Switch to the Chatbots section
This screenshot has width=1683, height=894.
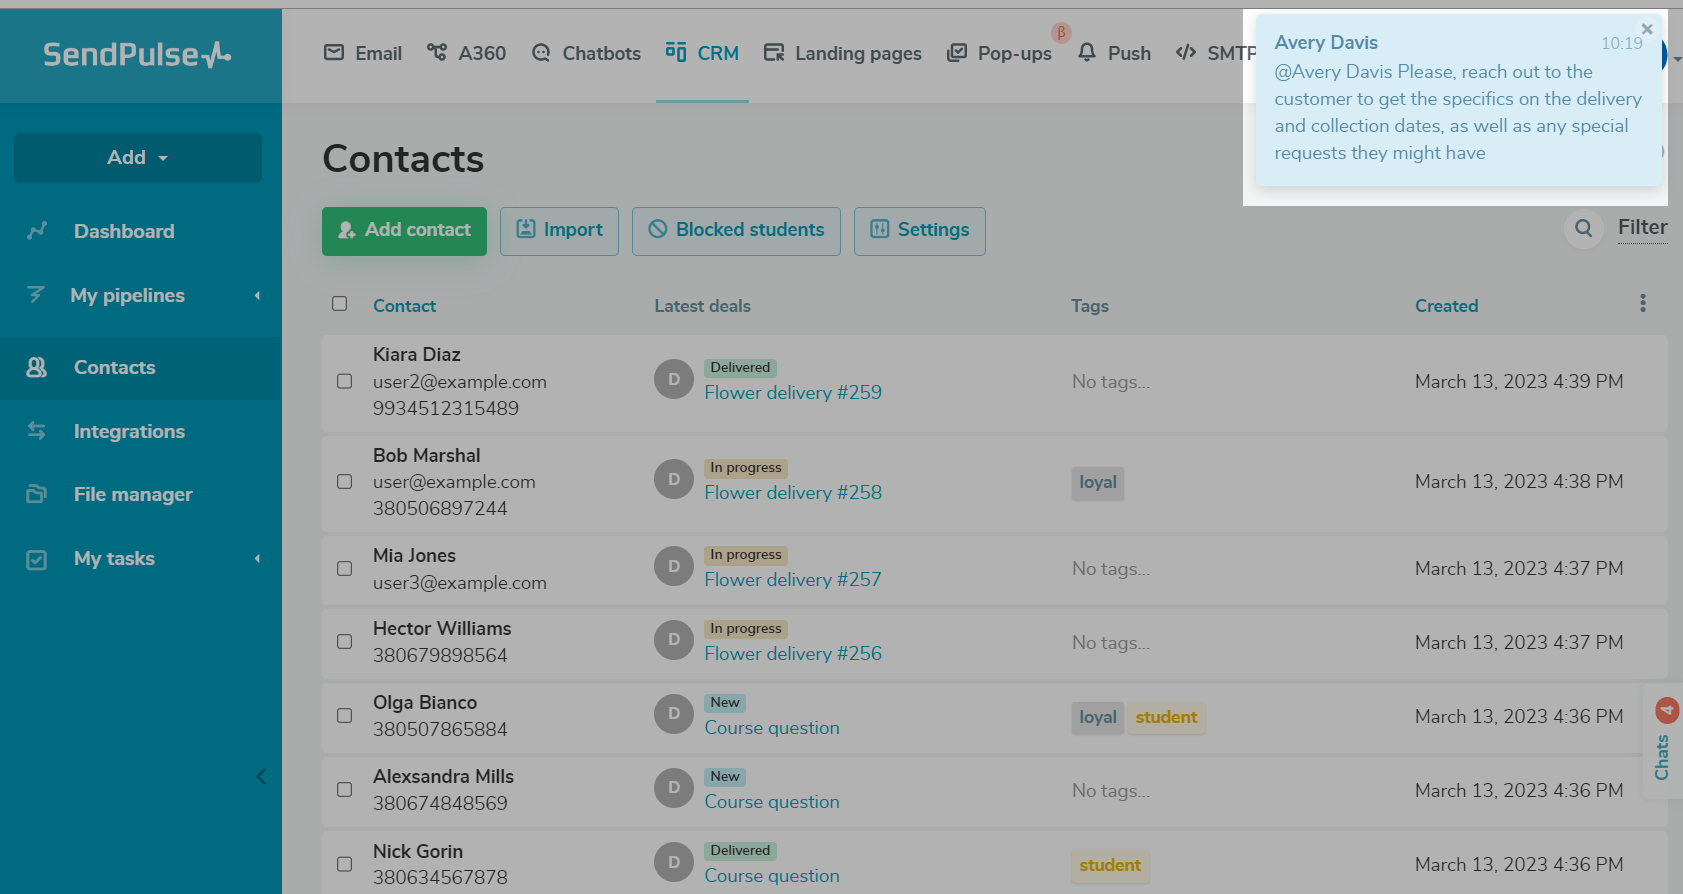(x=586, y=53)
